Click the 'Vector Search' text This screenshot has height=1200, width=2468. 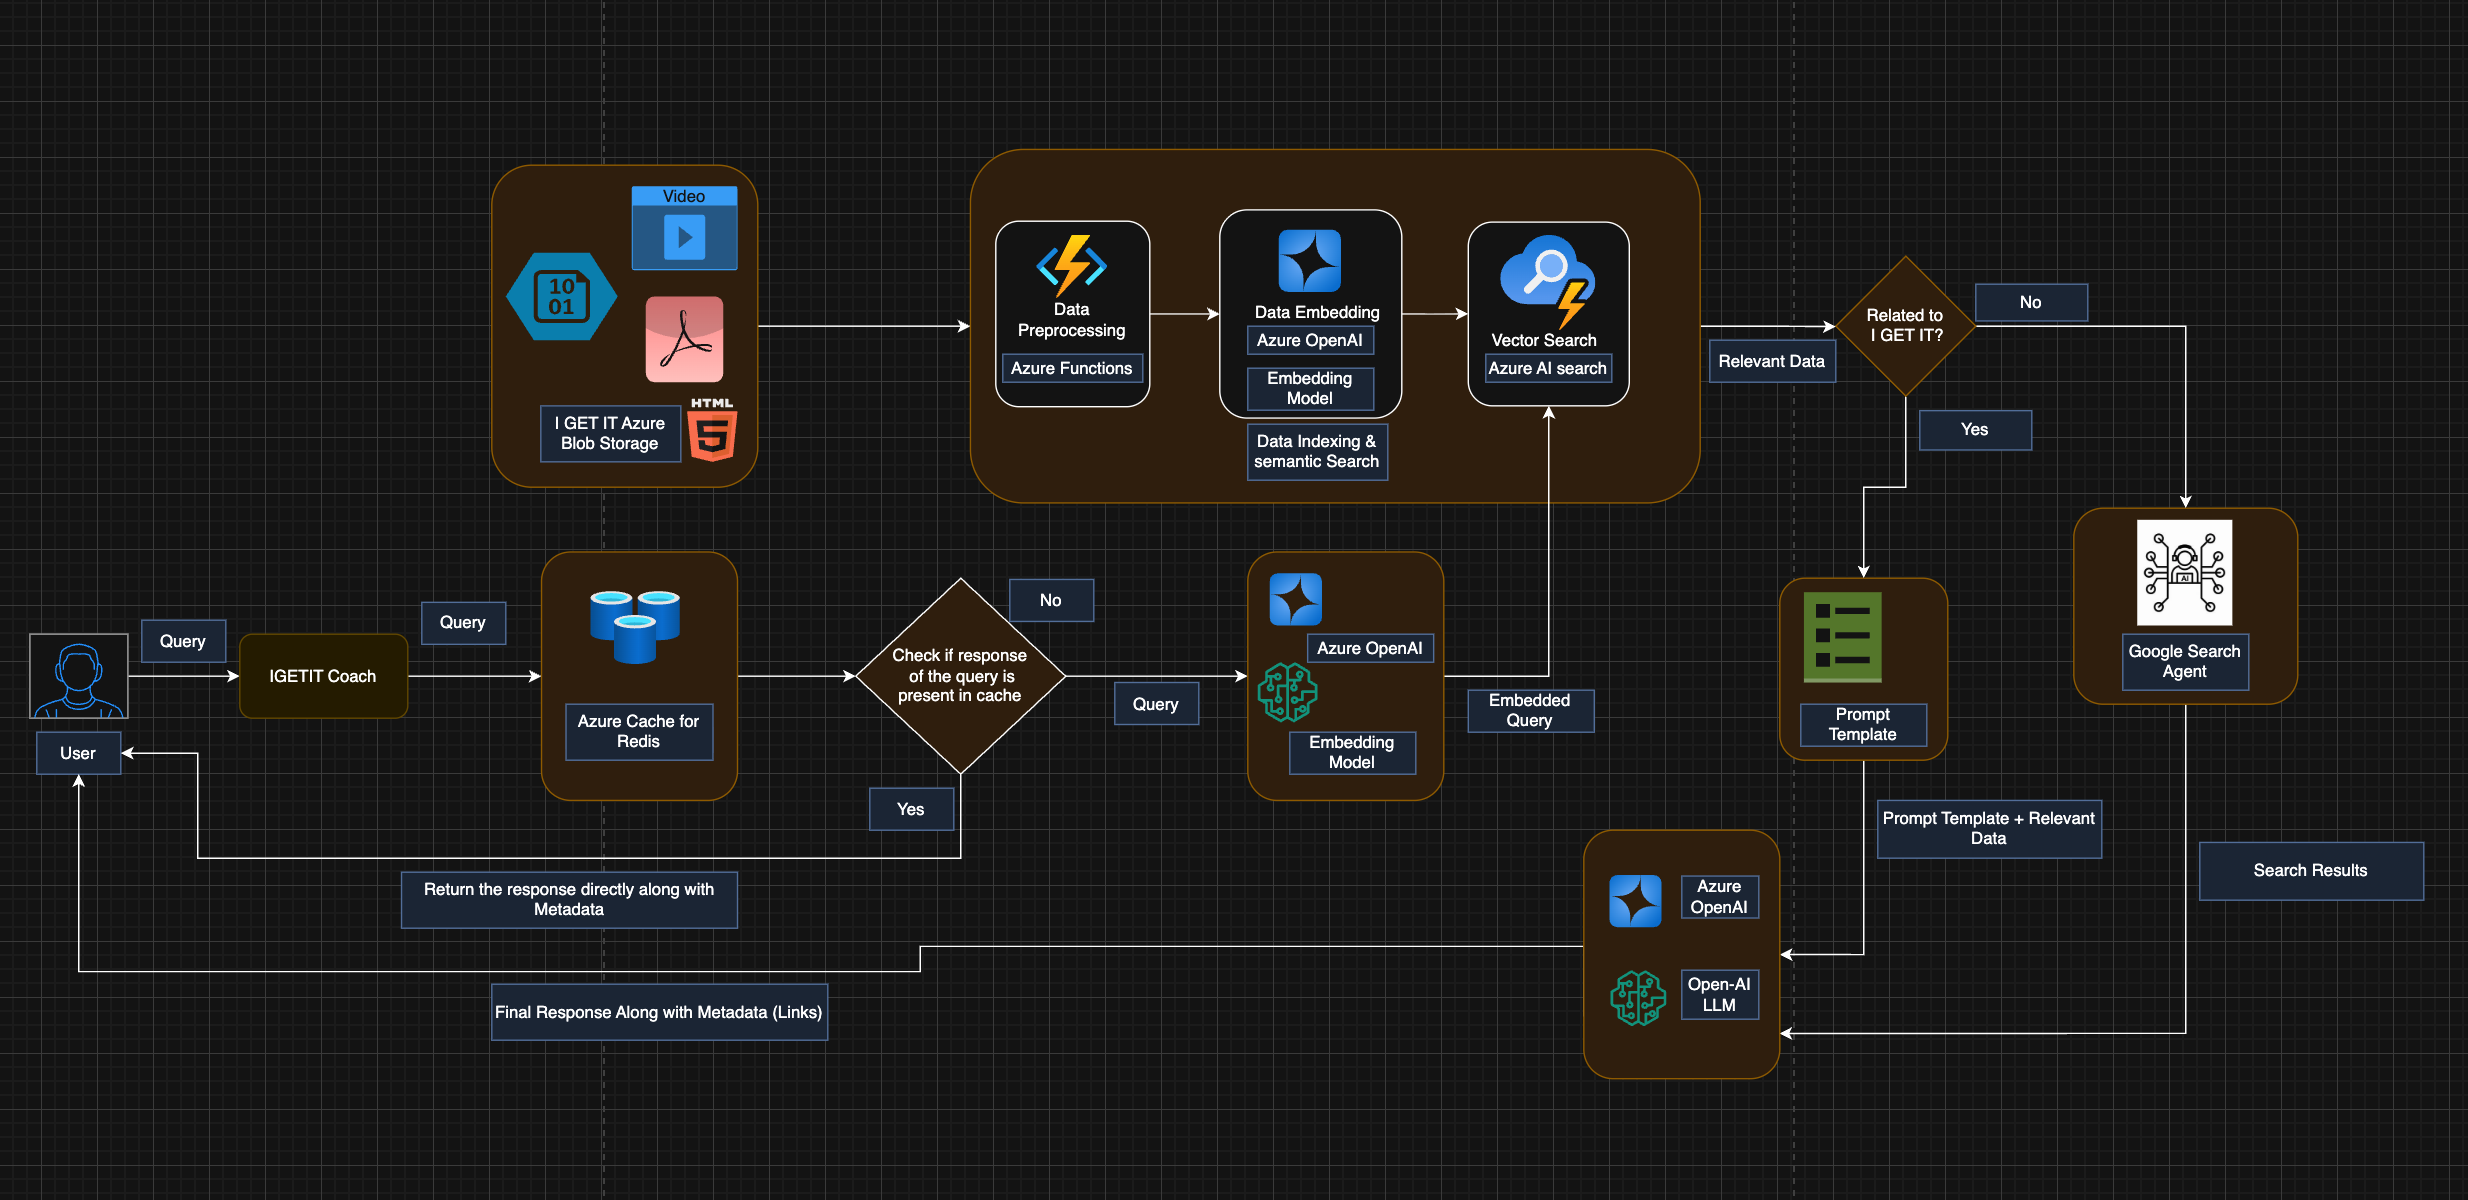[x=1543, y=340]
